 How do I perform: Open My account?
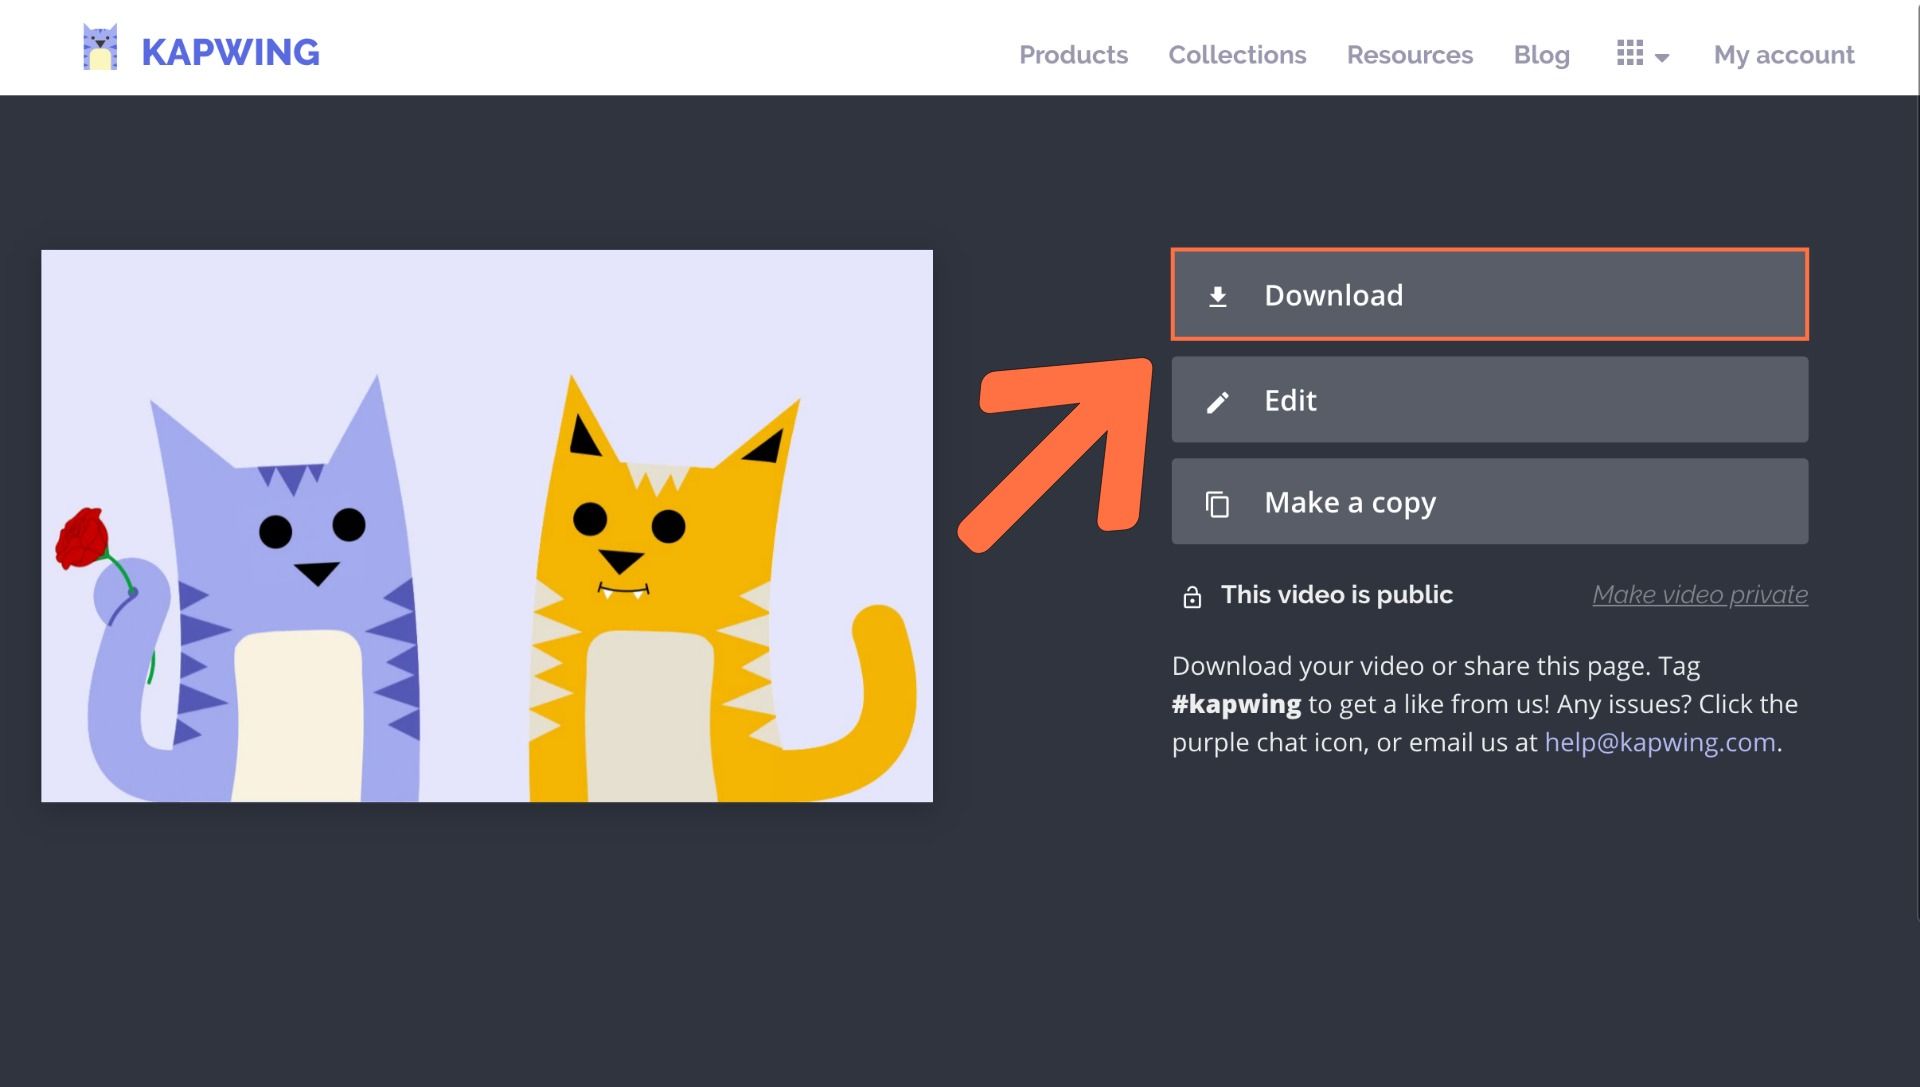[x=1783, y=55]
